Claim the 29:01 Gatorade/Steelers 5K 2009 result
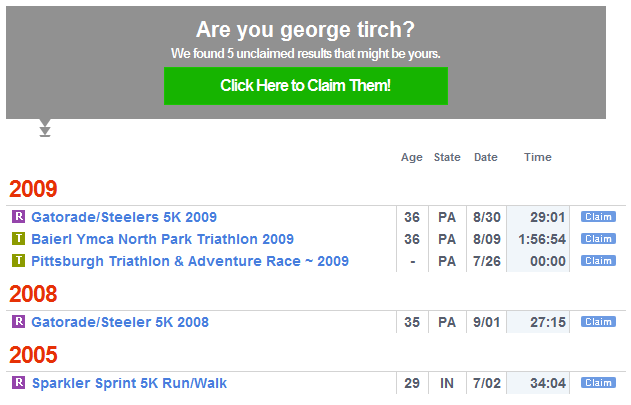Image resolution: width=631 pixels, height=405 pixels. coord(598,217)
